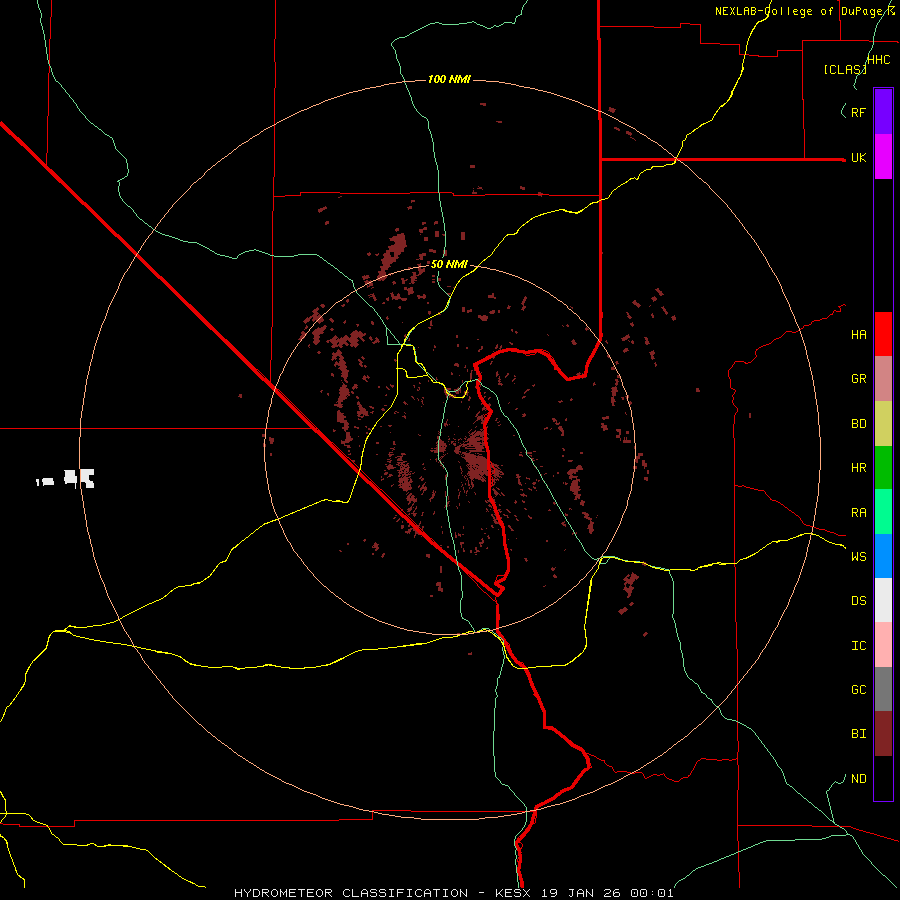This screenshot has width=900, height=900.
Task: Click the magenta UK color swatch
Action: 883,157
